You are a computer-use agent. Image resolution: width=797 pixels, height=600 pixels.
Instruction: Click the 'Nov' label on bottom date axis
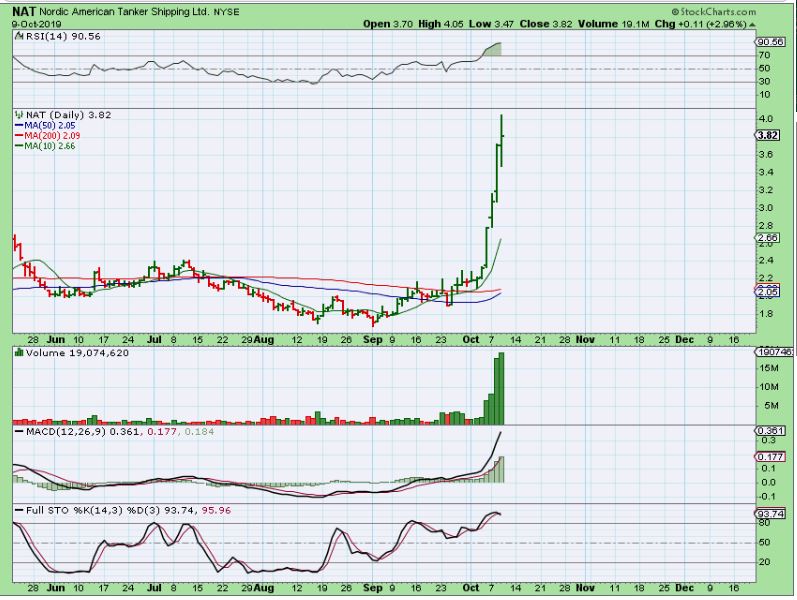(x=585, y=588)
